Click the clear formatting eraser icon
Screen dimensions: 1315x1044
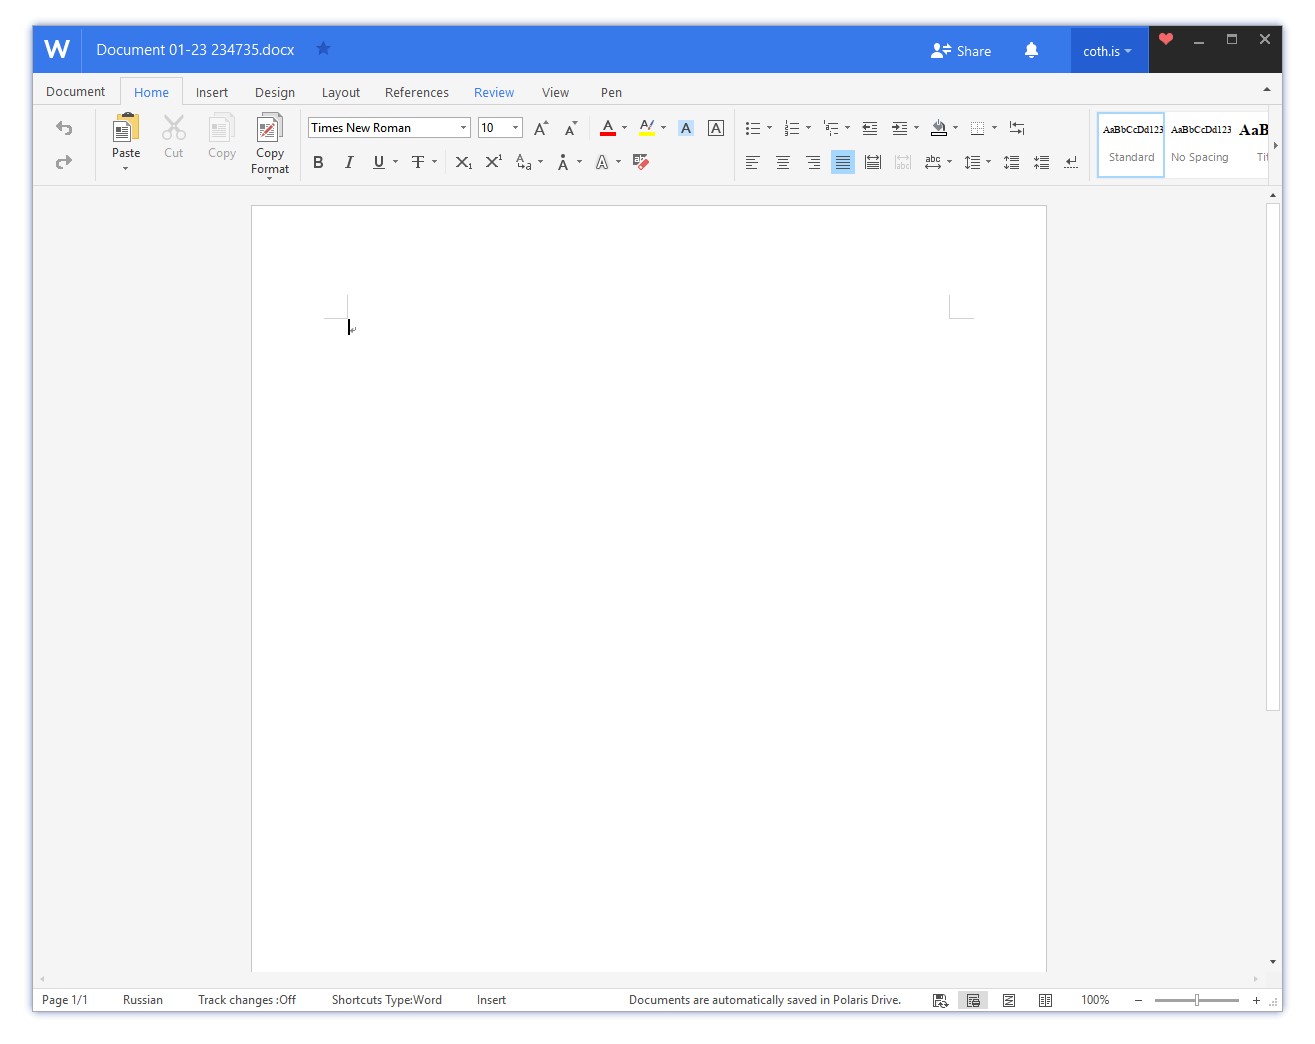641,162
